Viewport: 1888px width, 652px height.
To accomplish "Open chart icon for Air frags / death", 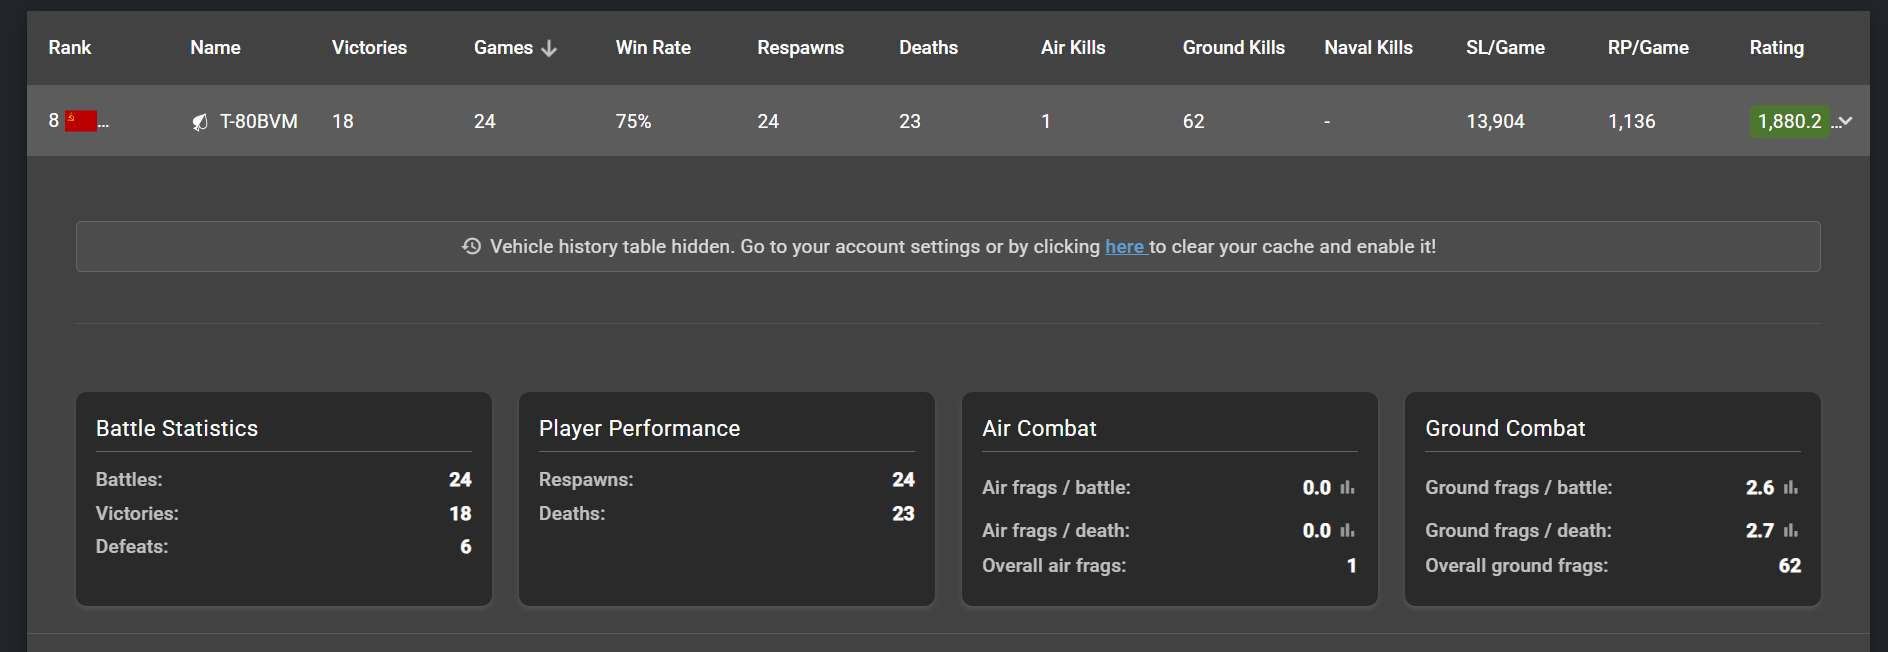I will [x=1347, y=531].
